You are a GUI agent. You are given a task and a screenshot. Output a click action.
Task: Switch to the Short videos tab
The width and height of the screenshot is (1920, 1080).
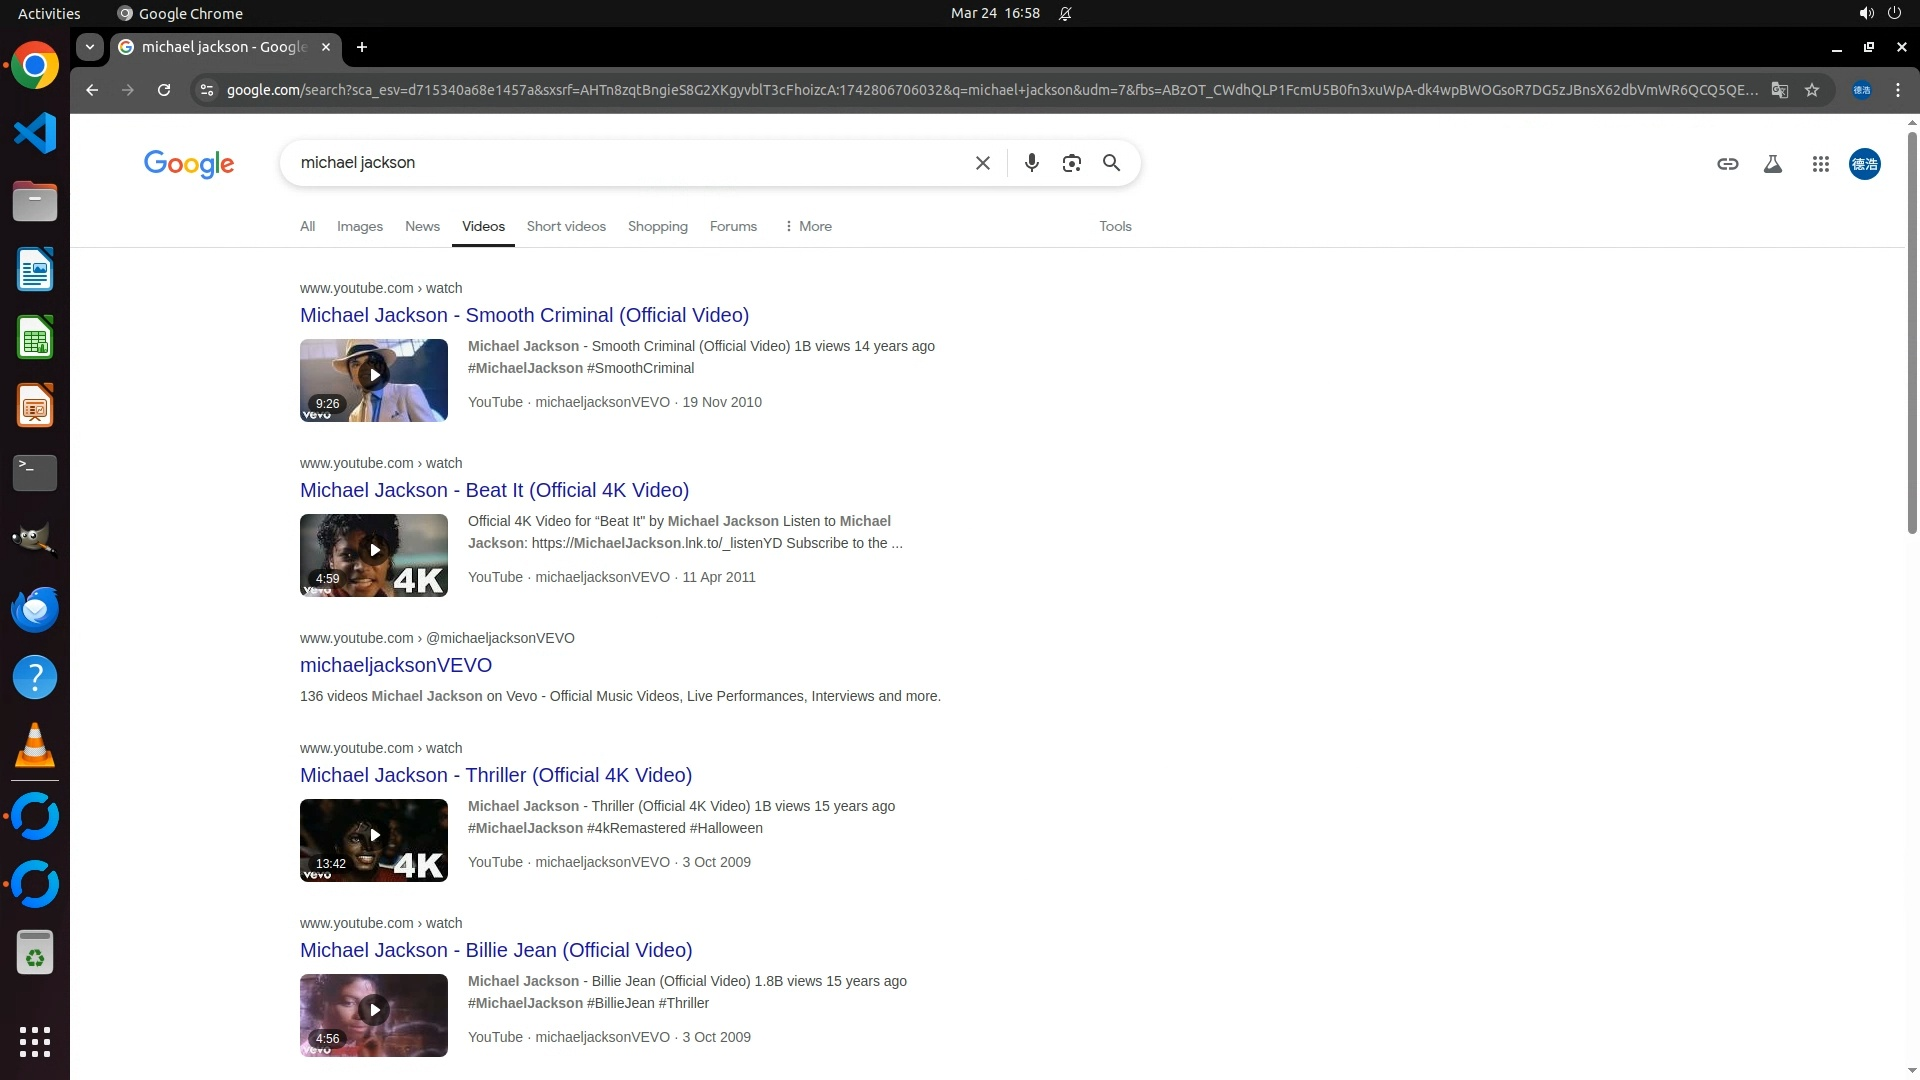tap(566, 226)
